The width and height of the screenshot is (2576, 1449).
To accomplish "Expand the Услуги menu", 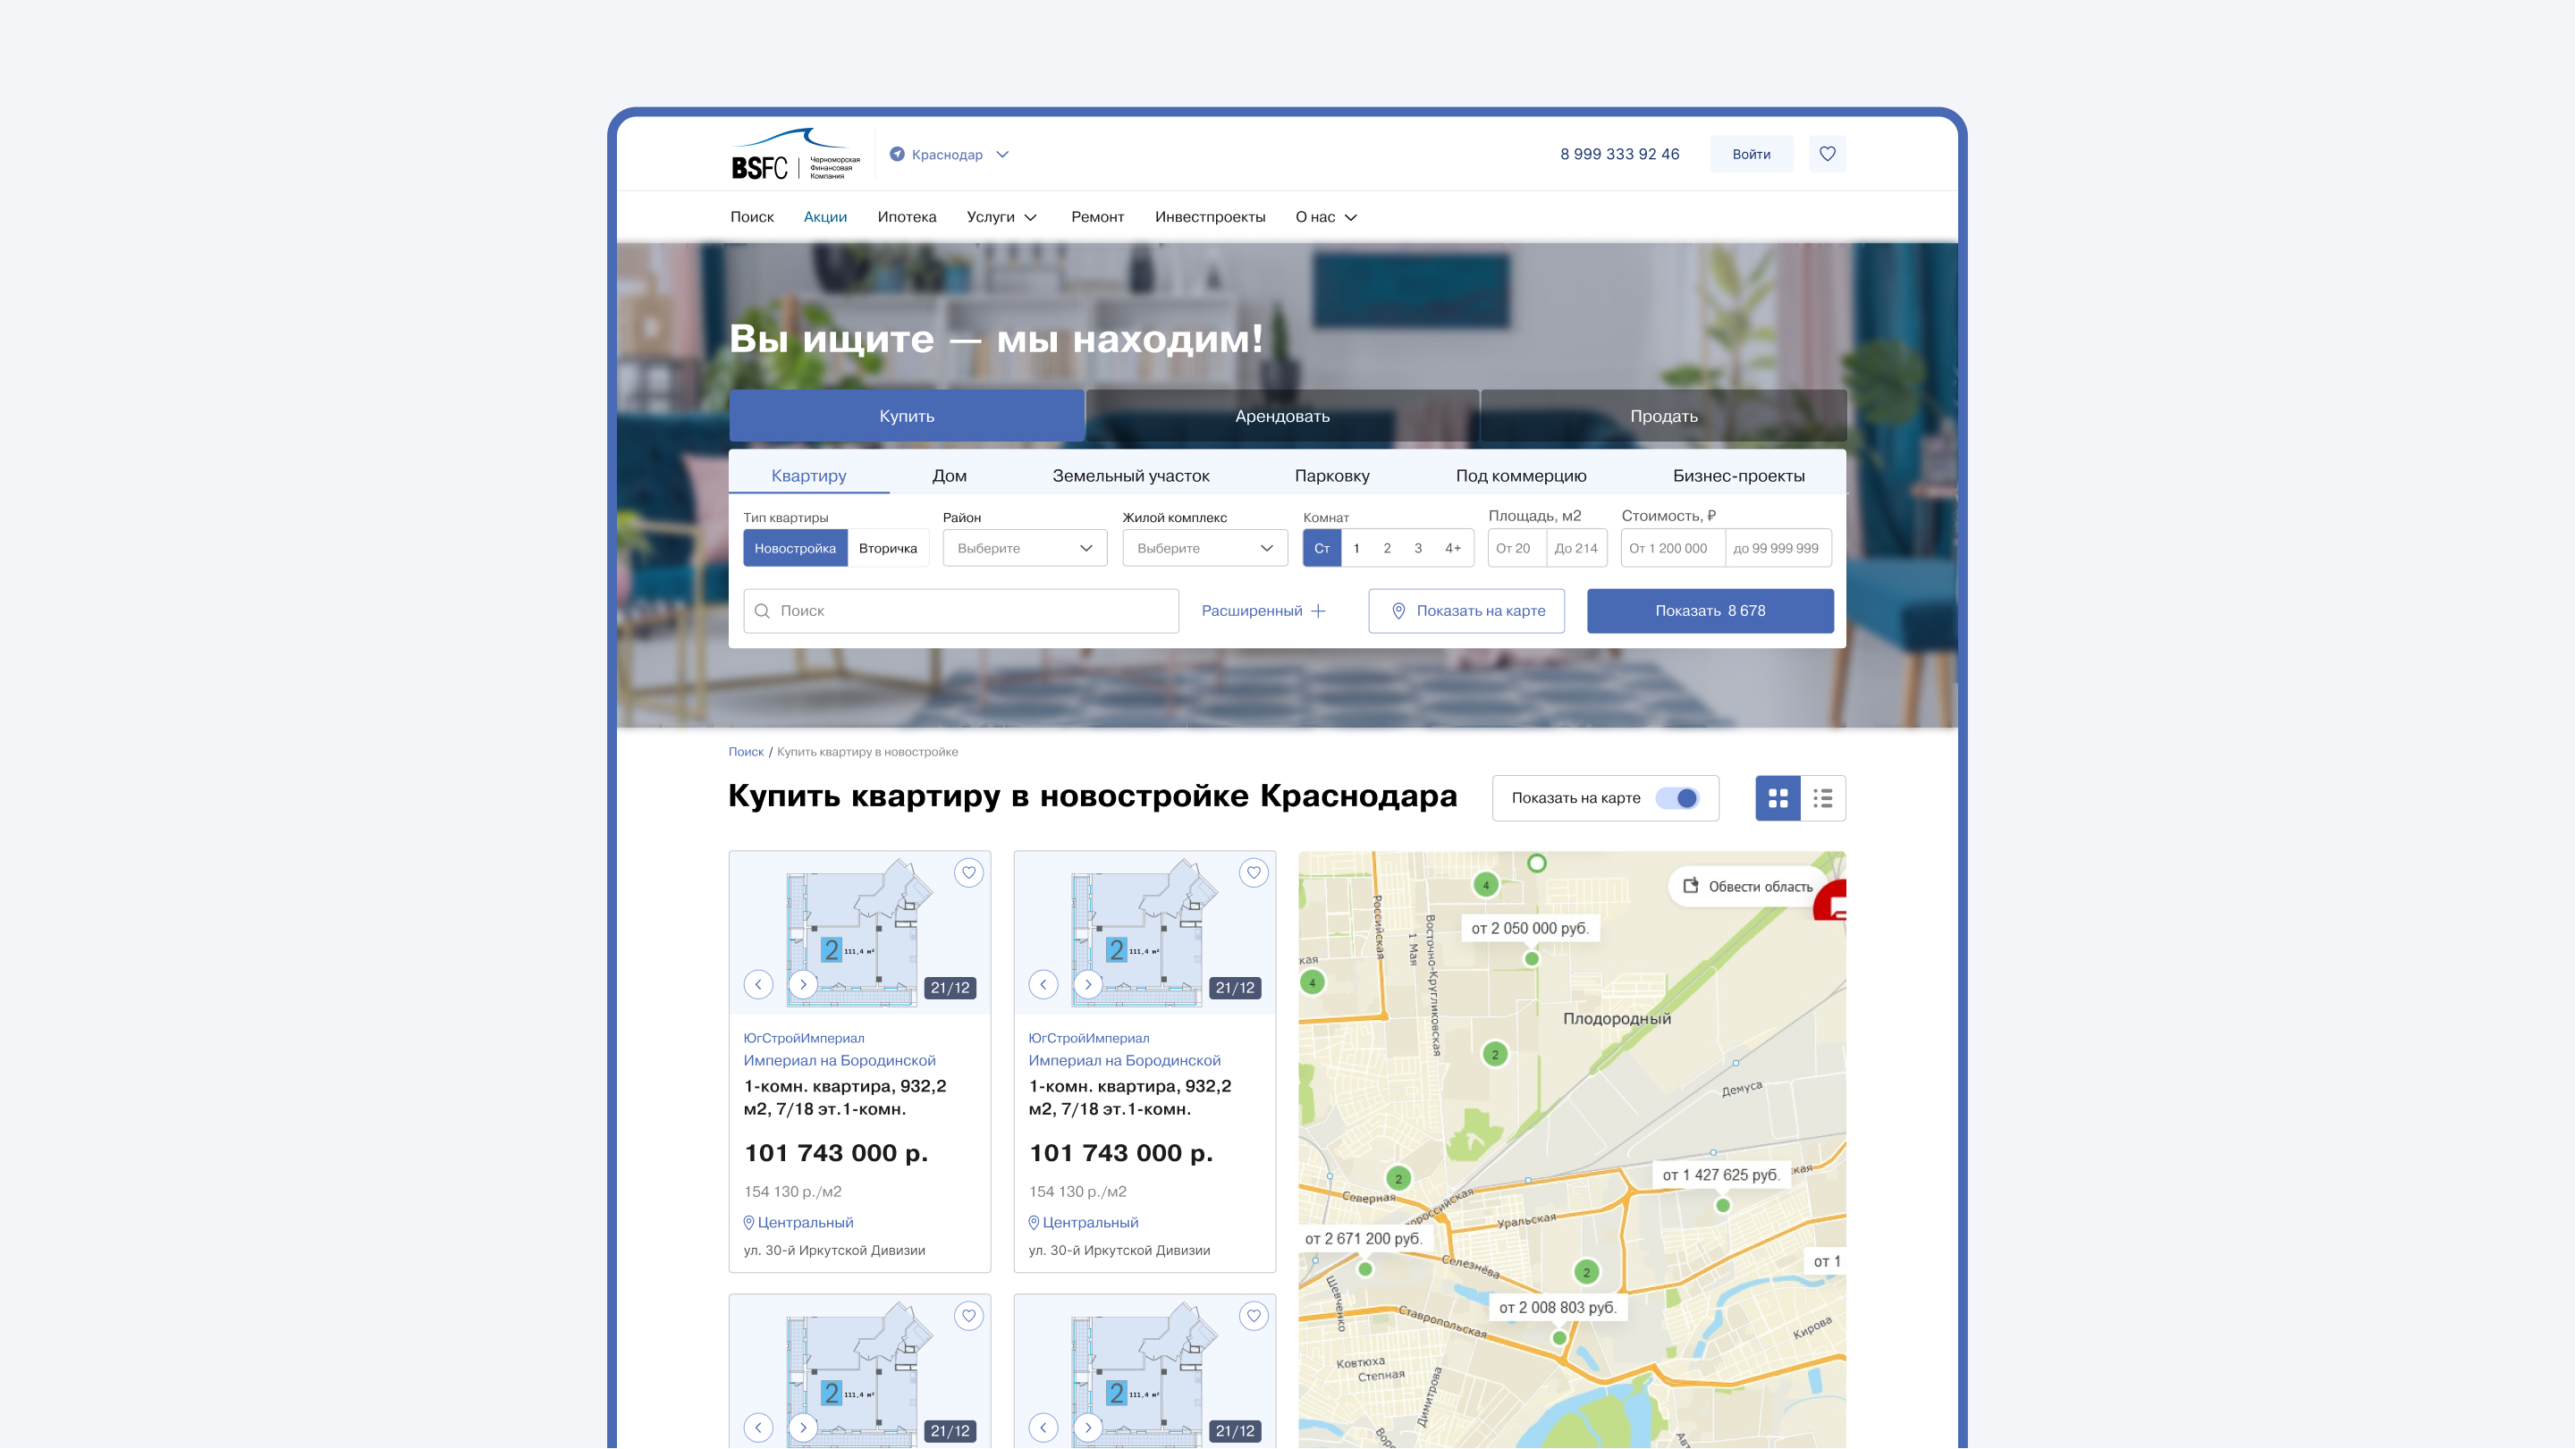I will point(1002,217).
